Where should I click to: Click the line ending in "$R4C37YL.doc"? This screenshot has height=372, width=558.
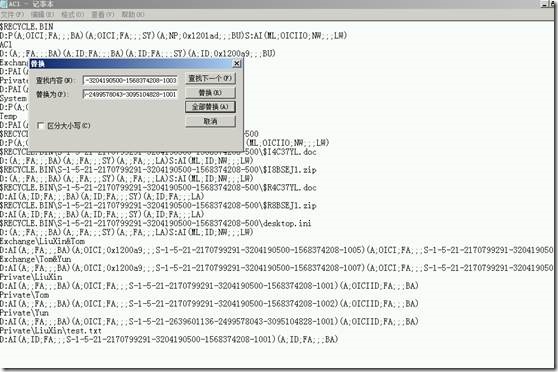158,188
